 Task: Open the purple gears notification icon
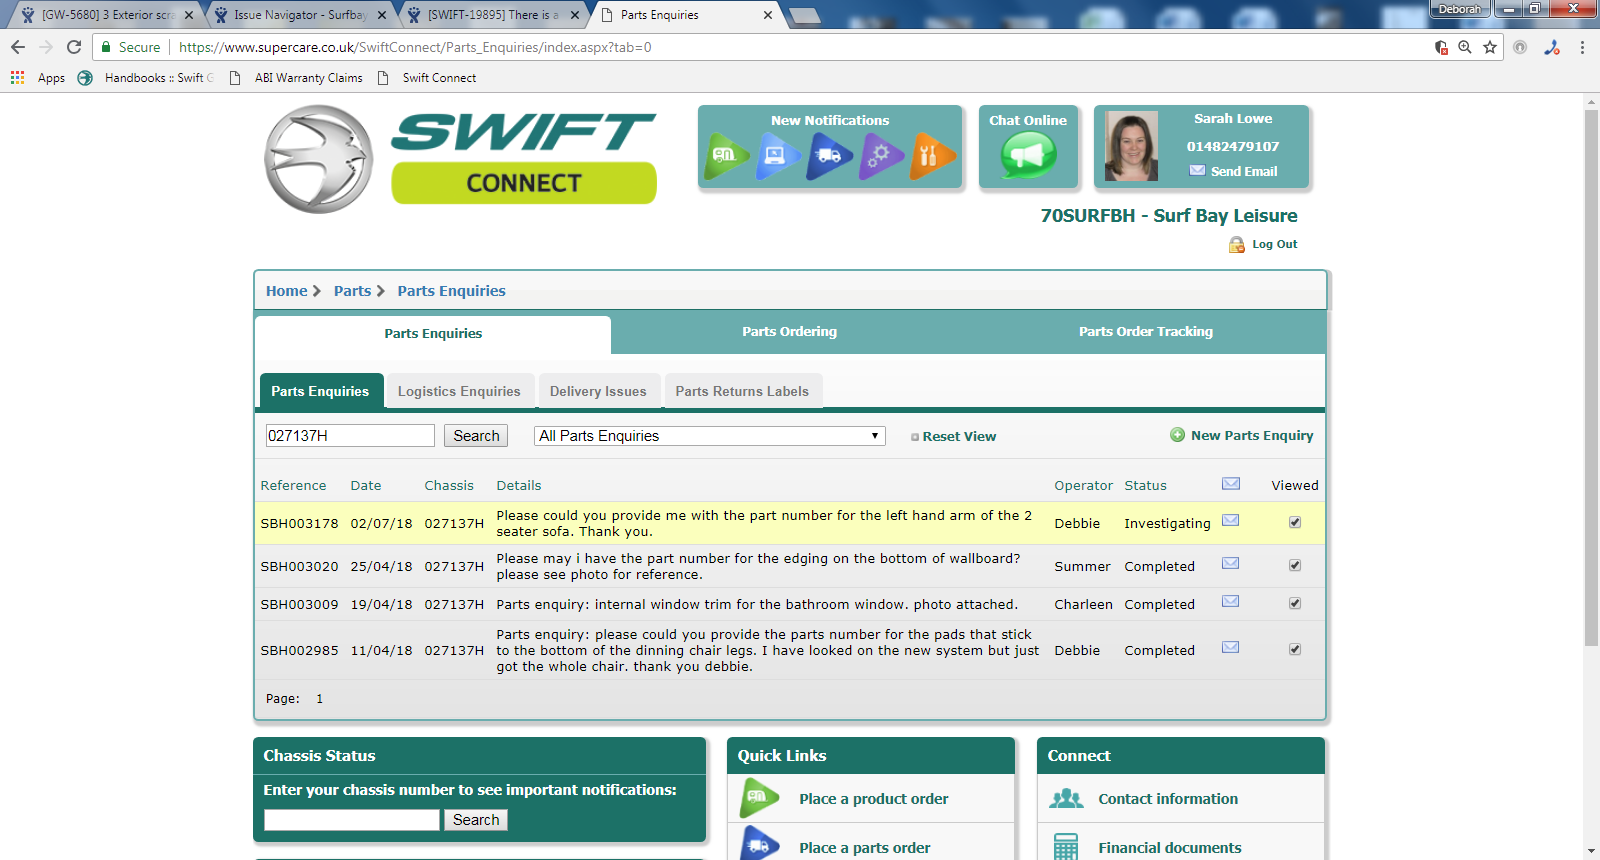[x=881, y=155]
